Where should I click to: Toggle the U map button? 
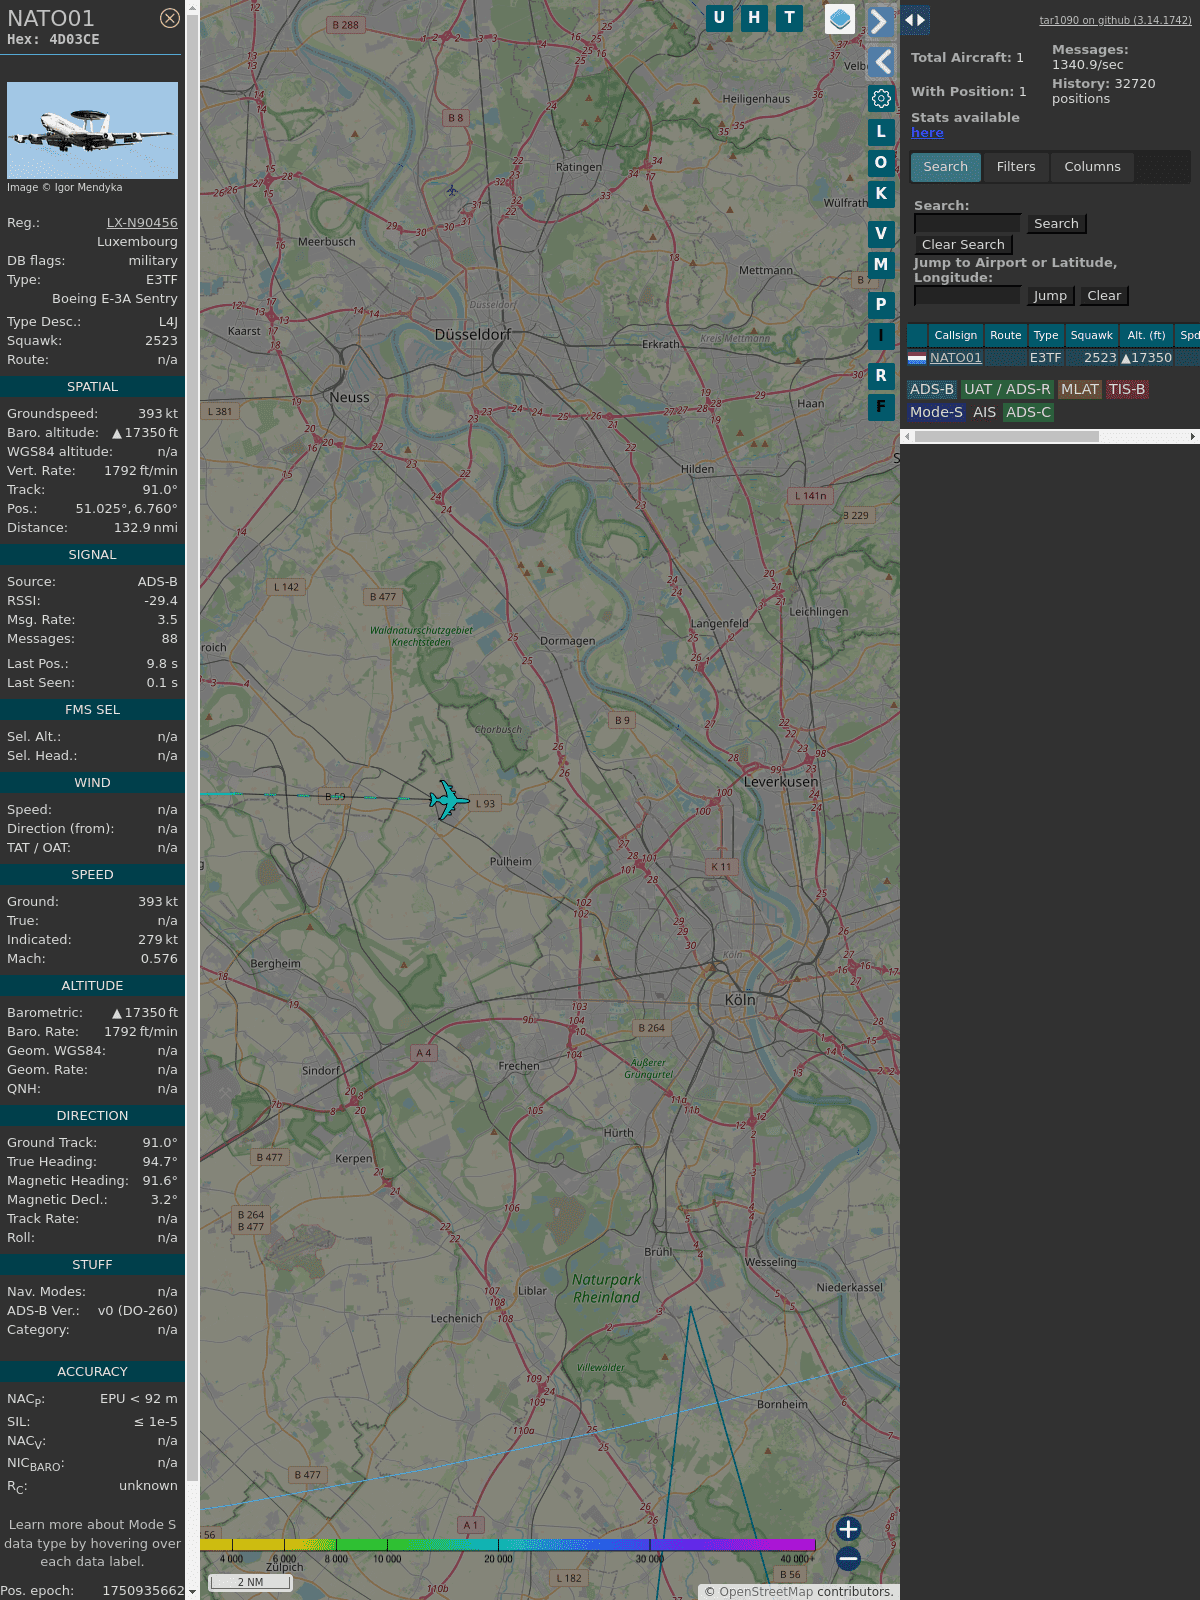[x=719, y=18]
